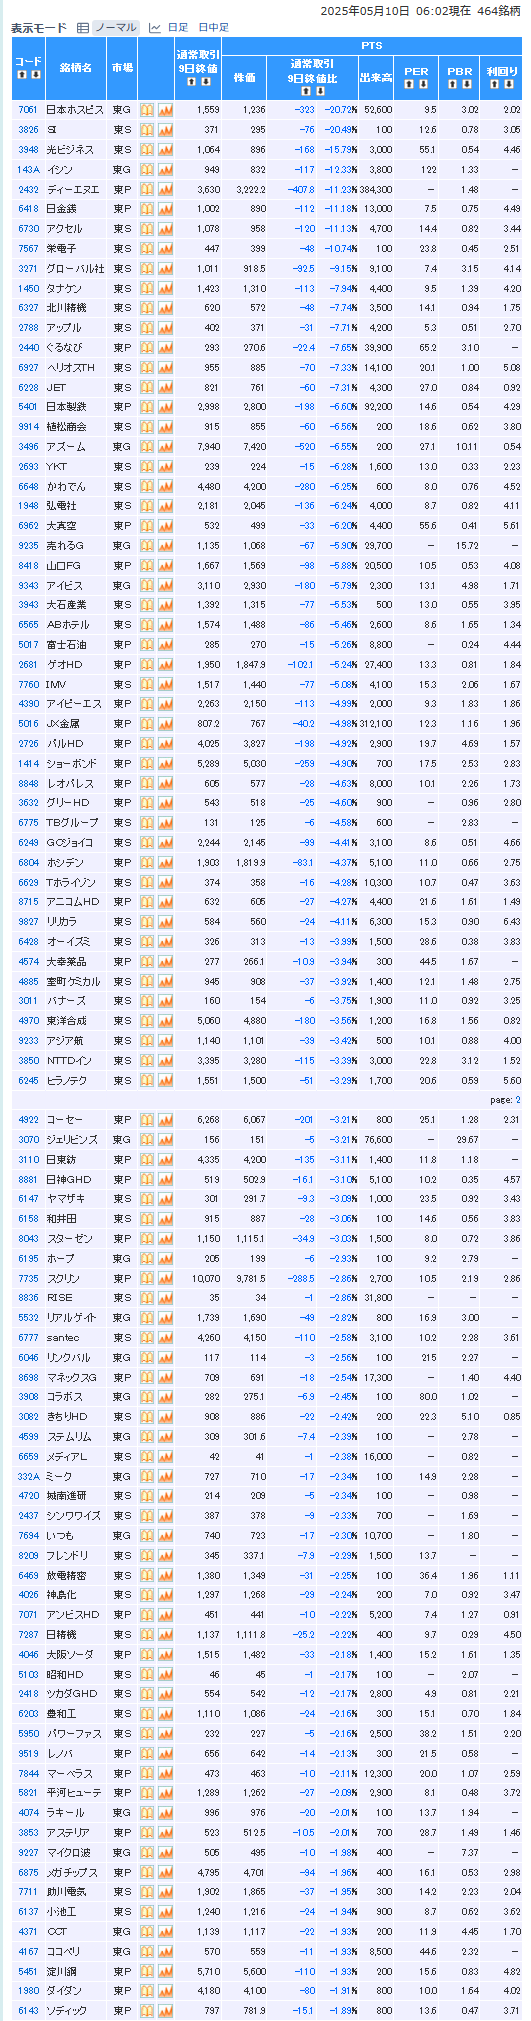This screenshot has height=2021, width=531.
Task: Switch display mode to 日中足
Action: click(213, 28)
